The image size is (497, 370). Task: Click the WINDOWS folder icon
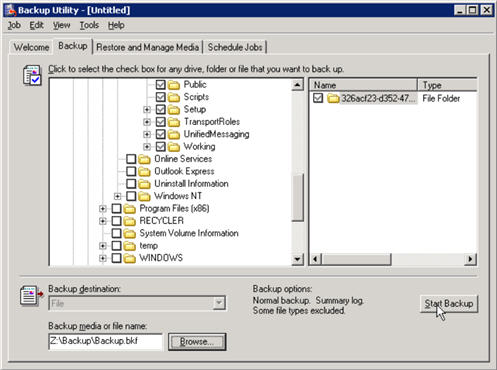pyautogui.click(x=130, y=258)
